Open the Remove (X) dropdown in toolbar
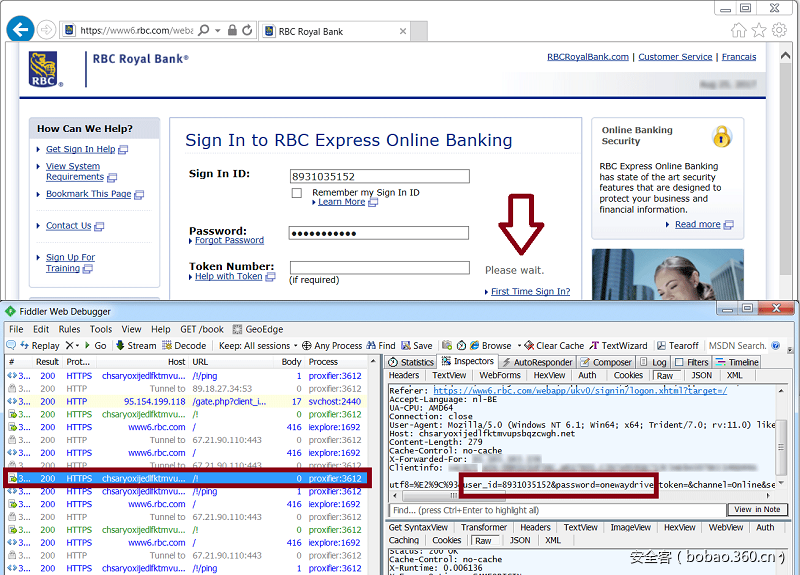Image resolution: width=800 pixels, height=575 pixels. [73, 346]
